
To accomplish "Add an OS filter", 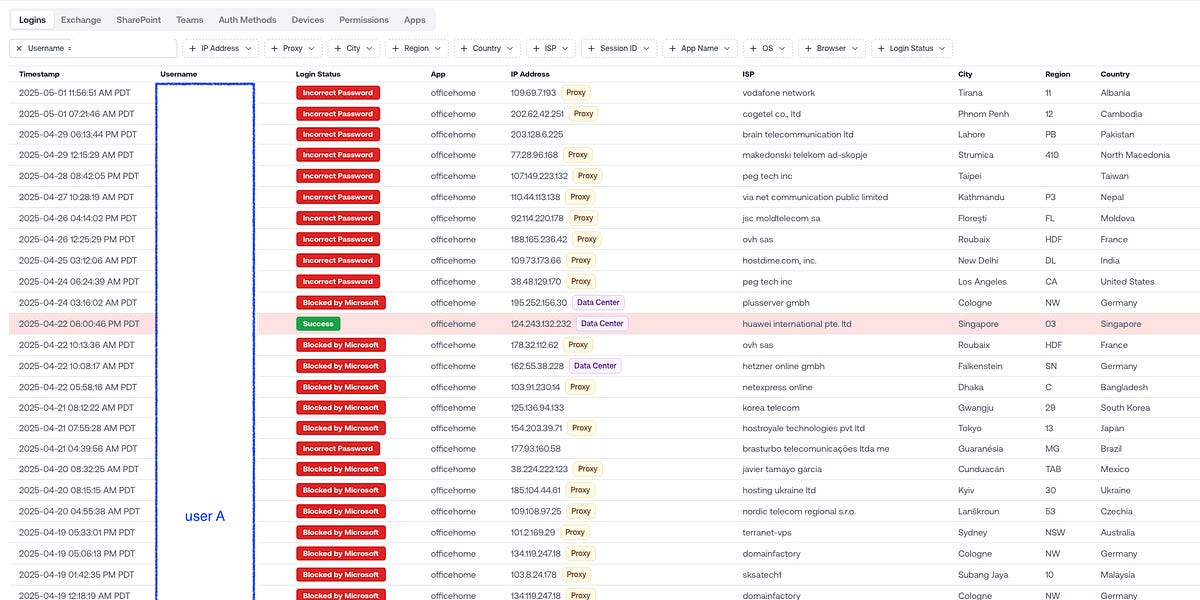I will [768, 48].
